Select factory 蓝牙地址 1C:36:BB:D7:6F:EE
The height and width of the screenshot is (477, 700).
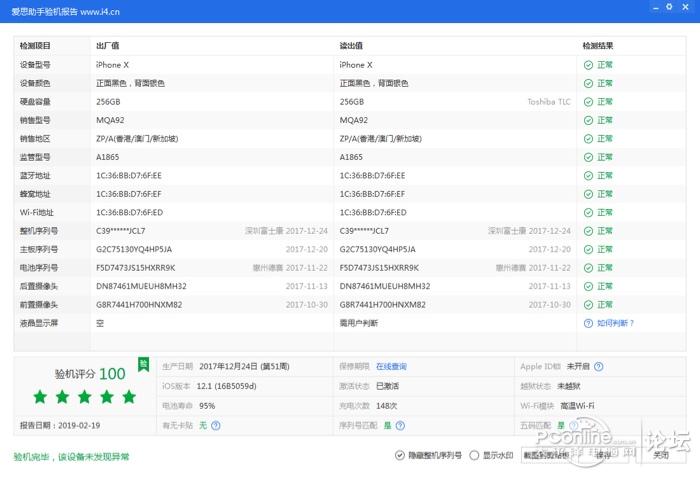[129, 176]
